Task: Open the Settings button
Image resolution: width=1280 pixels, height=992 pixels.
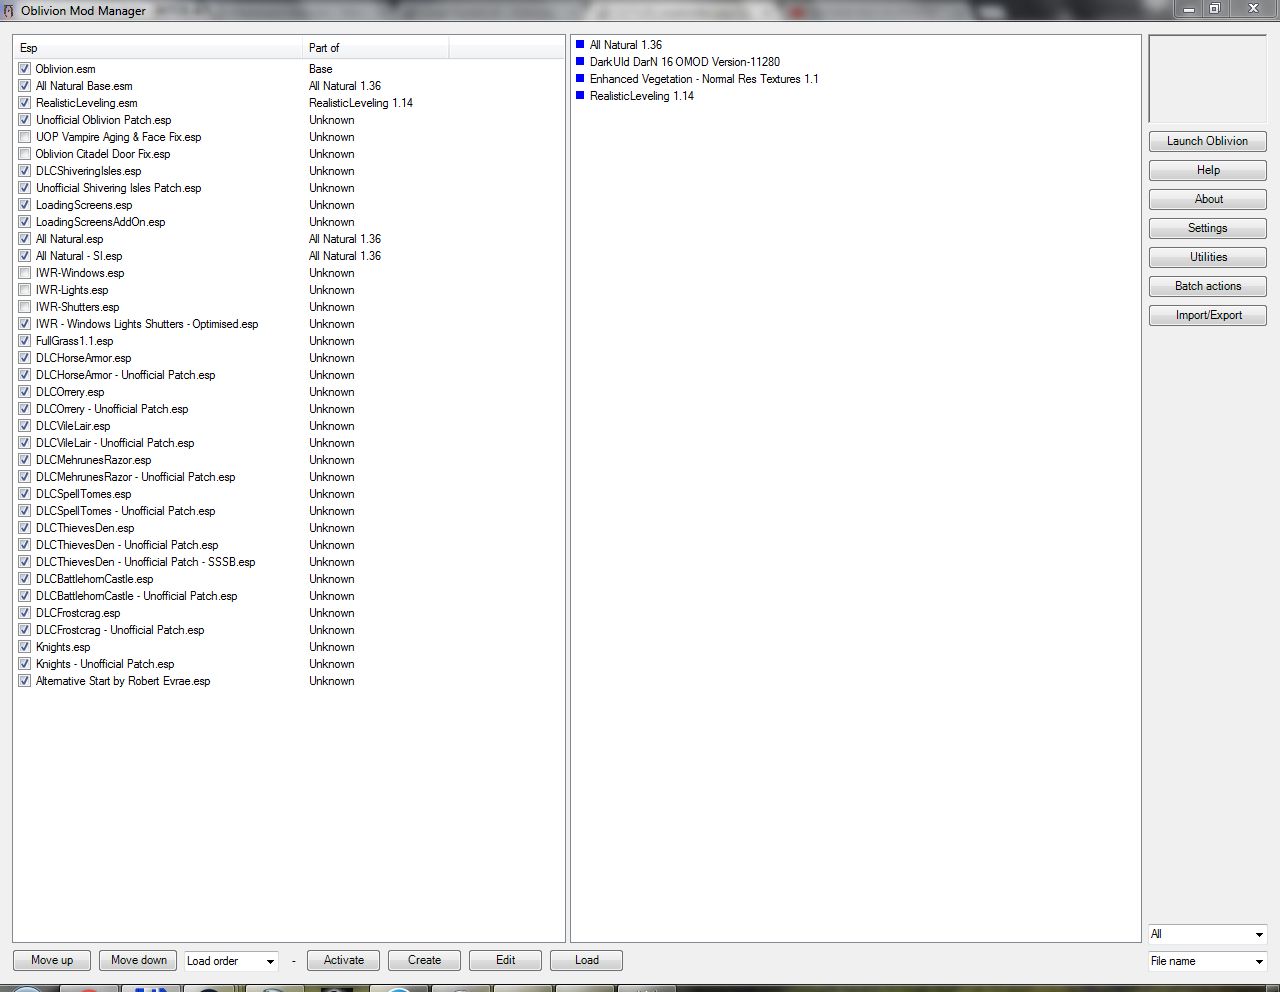Action: 1207,228
